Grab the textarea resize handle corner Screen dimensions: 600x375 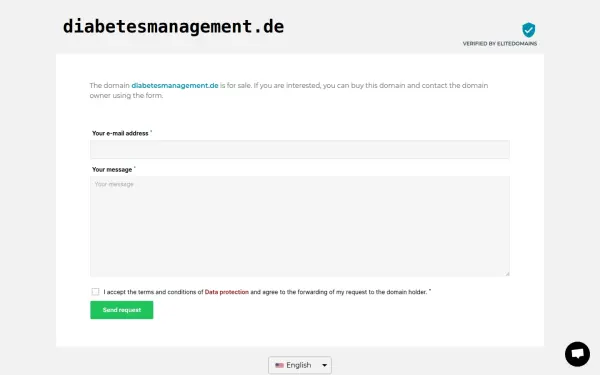(507, 274)
